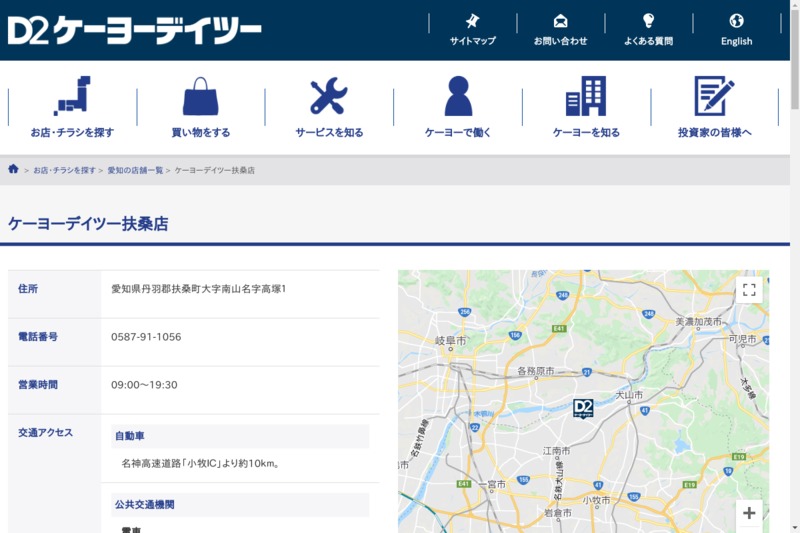
Task: Click the phone number 0587-91-1056
Action: (146, 337)
